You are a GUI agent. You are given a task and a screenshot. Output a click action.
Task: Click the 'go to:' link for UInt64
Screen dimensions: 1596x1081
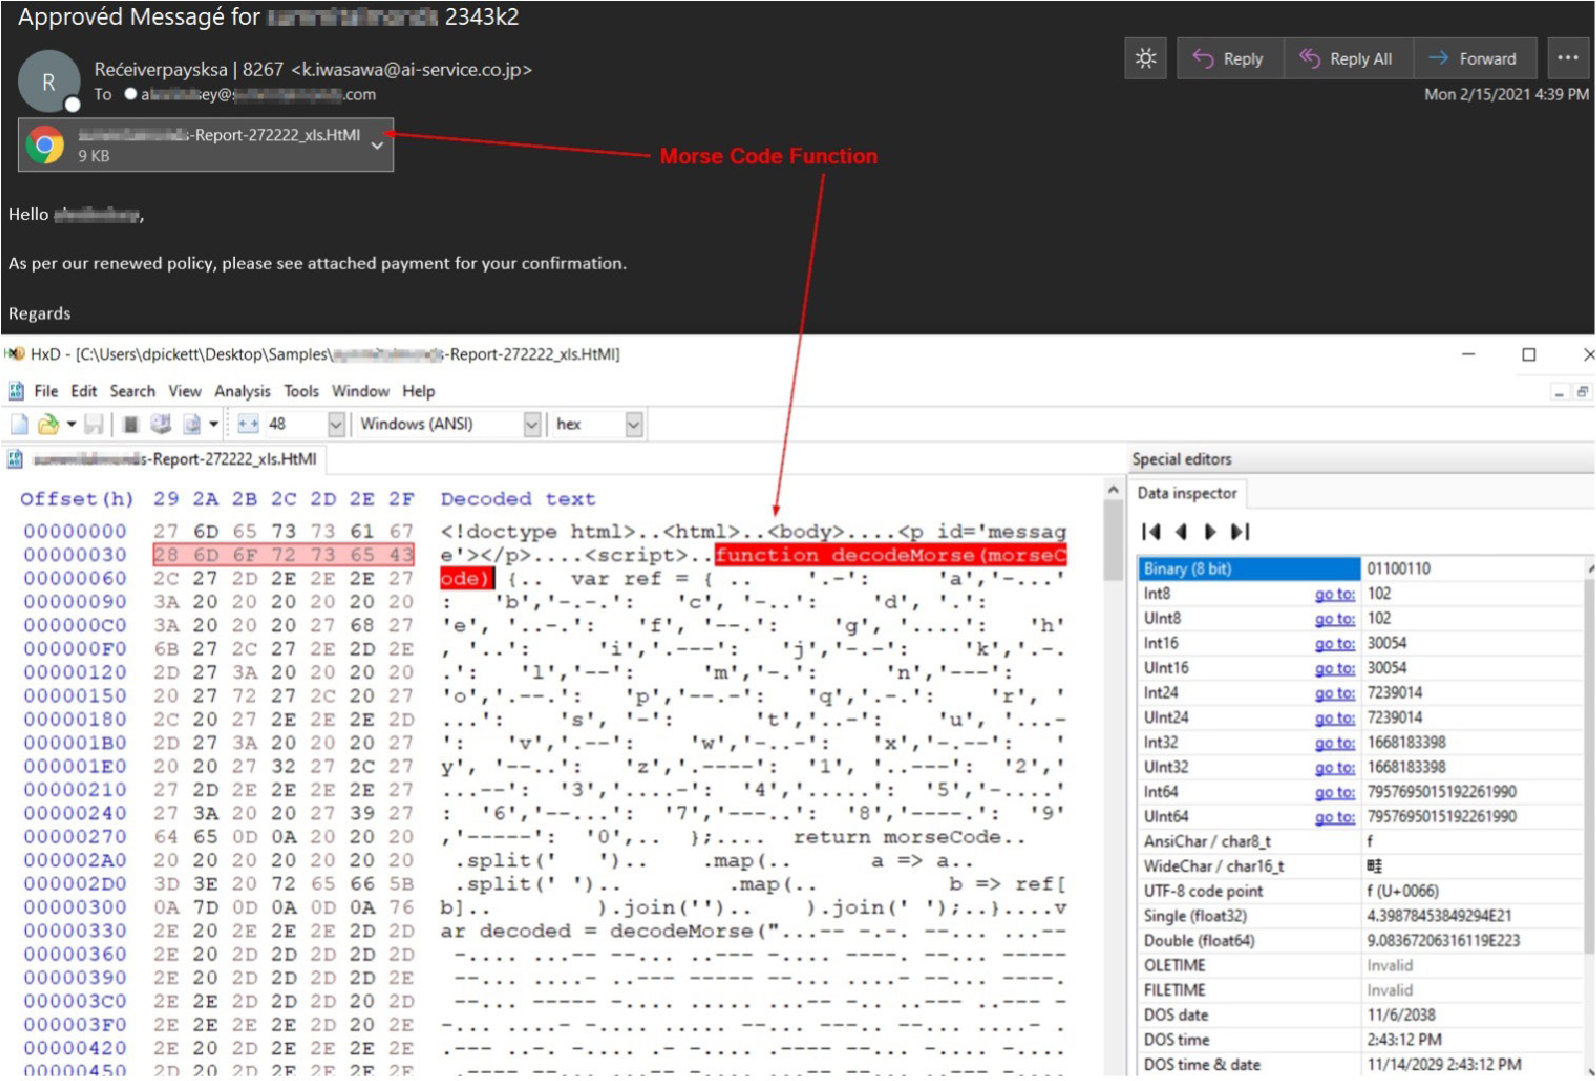click(1335, 817)
